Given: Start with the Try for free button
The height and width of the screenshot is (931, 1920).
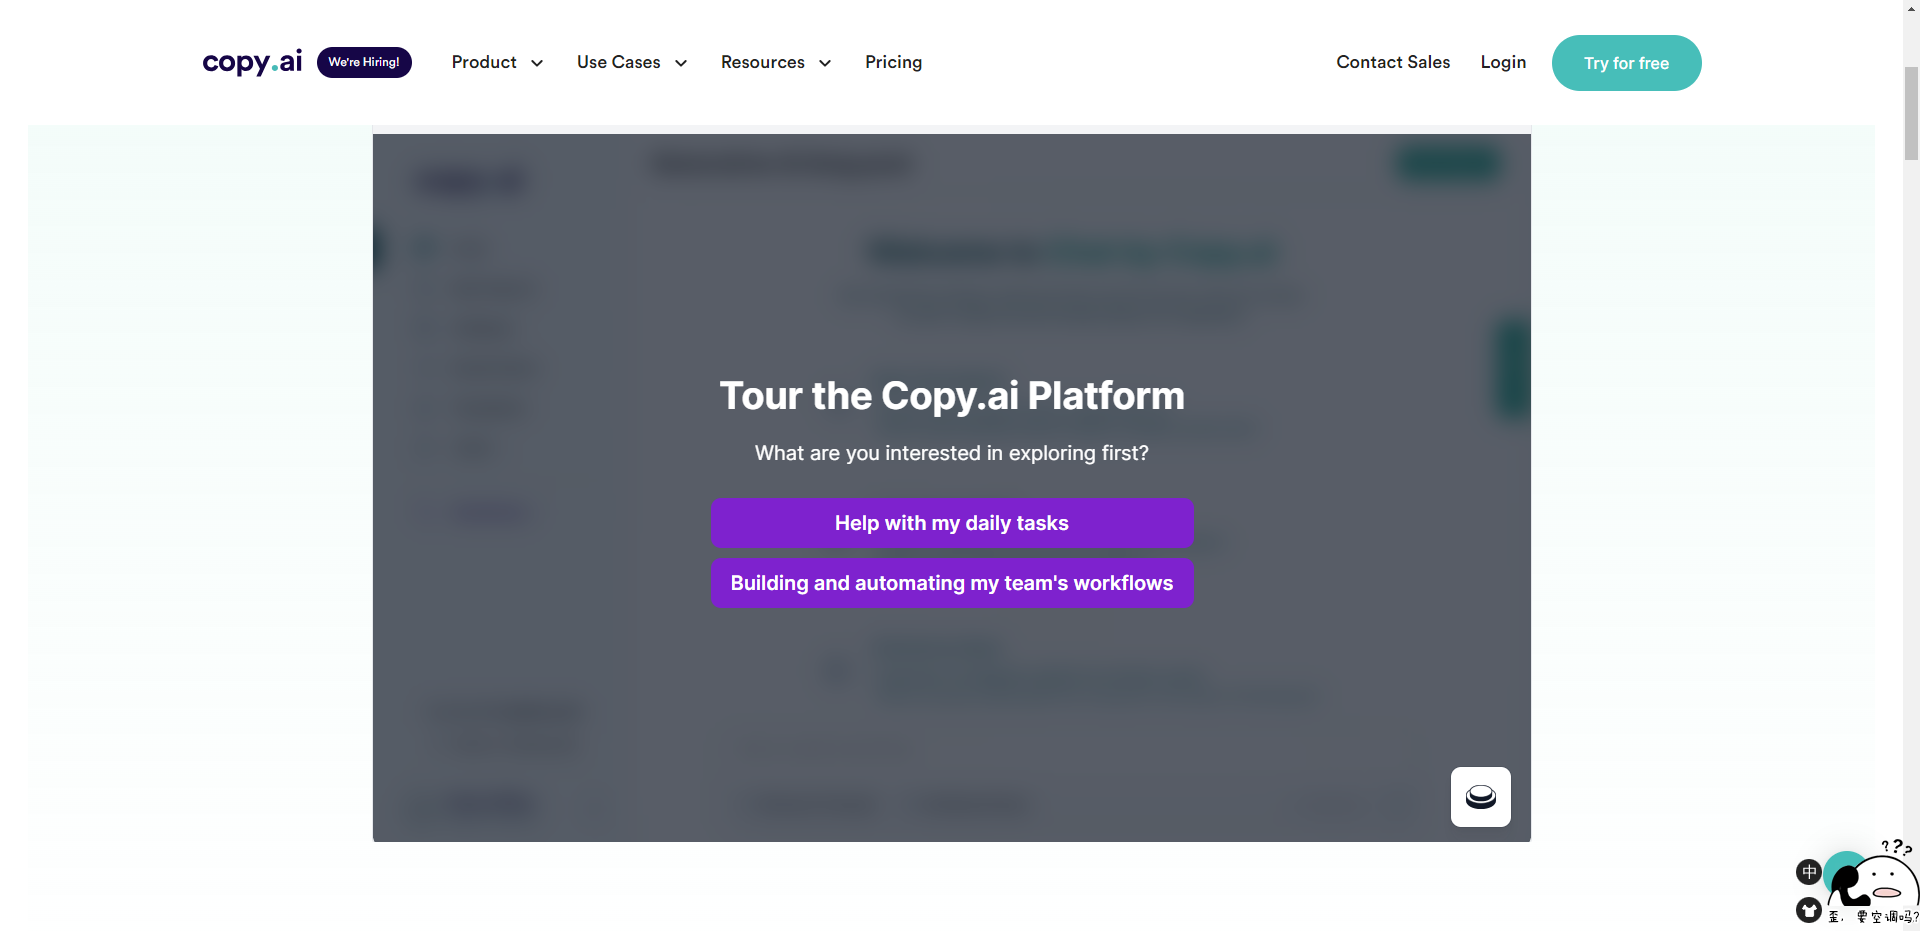Looking at the screenshot, I should pos(1626,63).
